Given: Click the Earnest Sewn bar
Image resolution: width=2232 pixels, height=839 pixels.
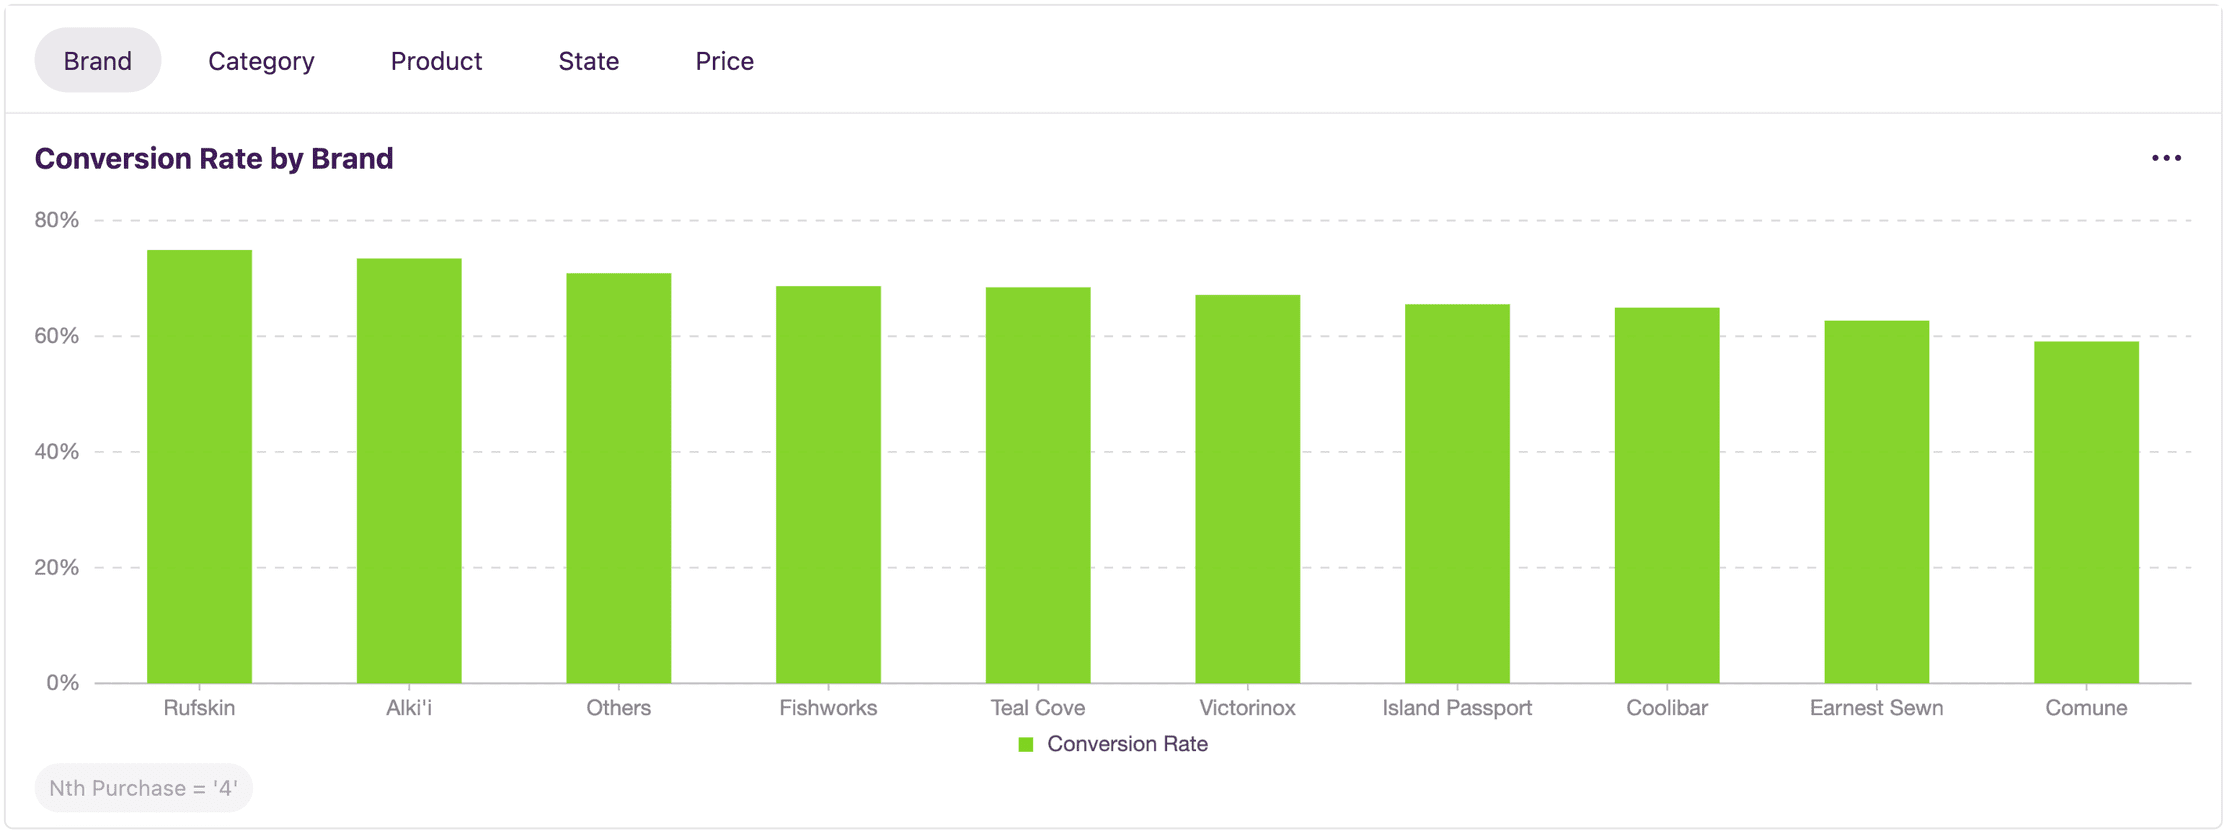Looking at the screenshot, I should tap(1876, 502).
